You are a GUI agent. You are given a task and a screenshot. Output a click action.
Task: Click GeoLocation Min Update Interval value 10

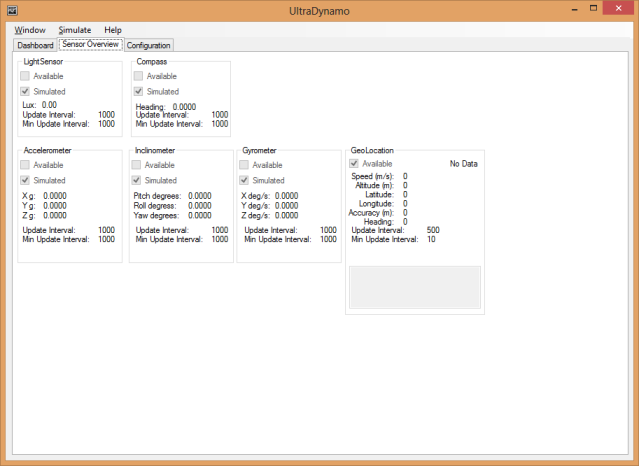click(x=431, y=239)
